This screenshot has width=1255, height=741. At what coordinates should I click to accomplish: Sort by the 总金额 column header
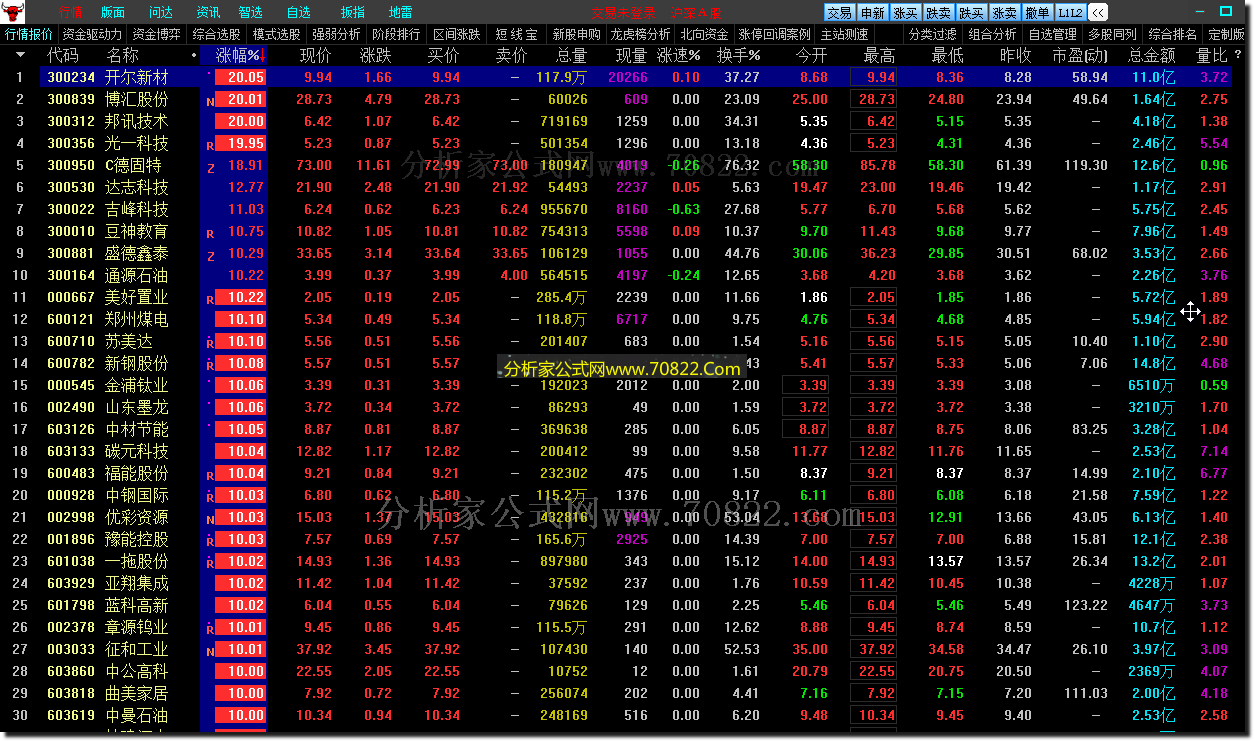click(x=1152, y=55)
